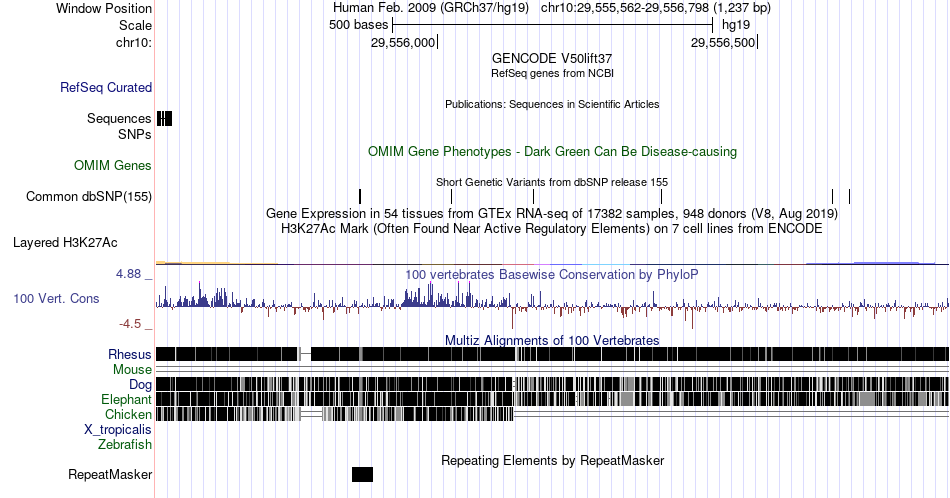Click the chr10 window position coordinates text
950x498 pixels.
coord(656,8)
